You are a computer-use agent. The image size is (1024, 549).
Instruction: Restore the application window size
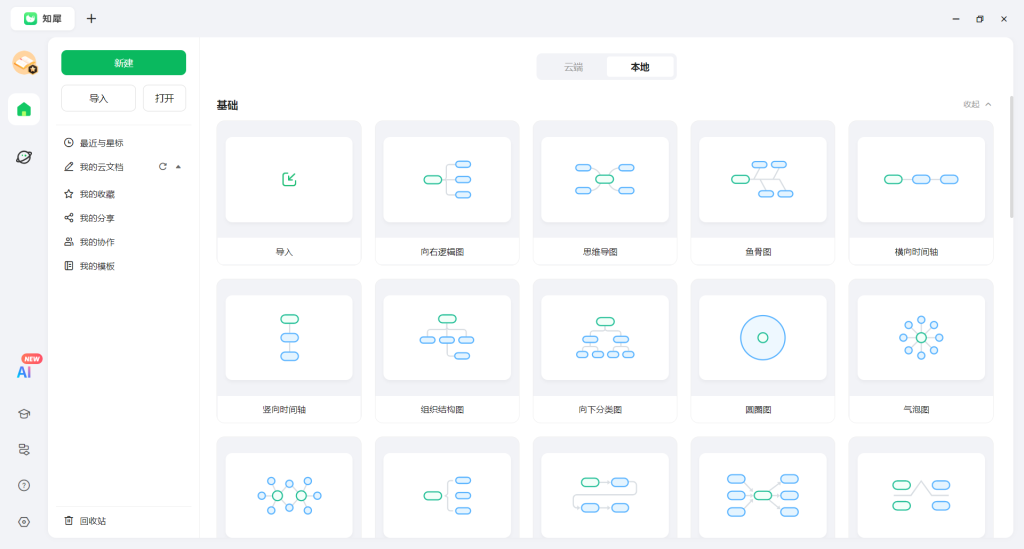pos(980,19)
